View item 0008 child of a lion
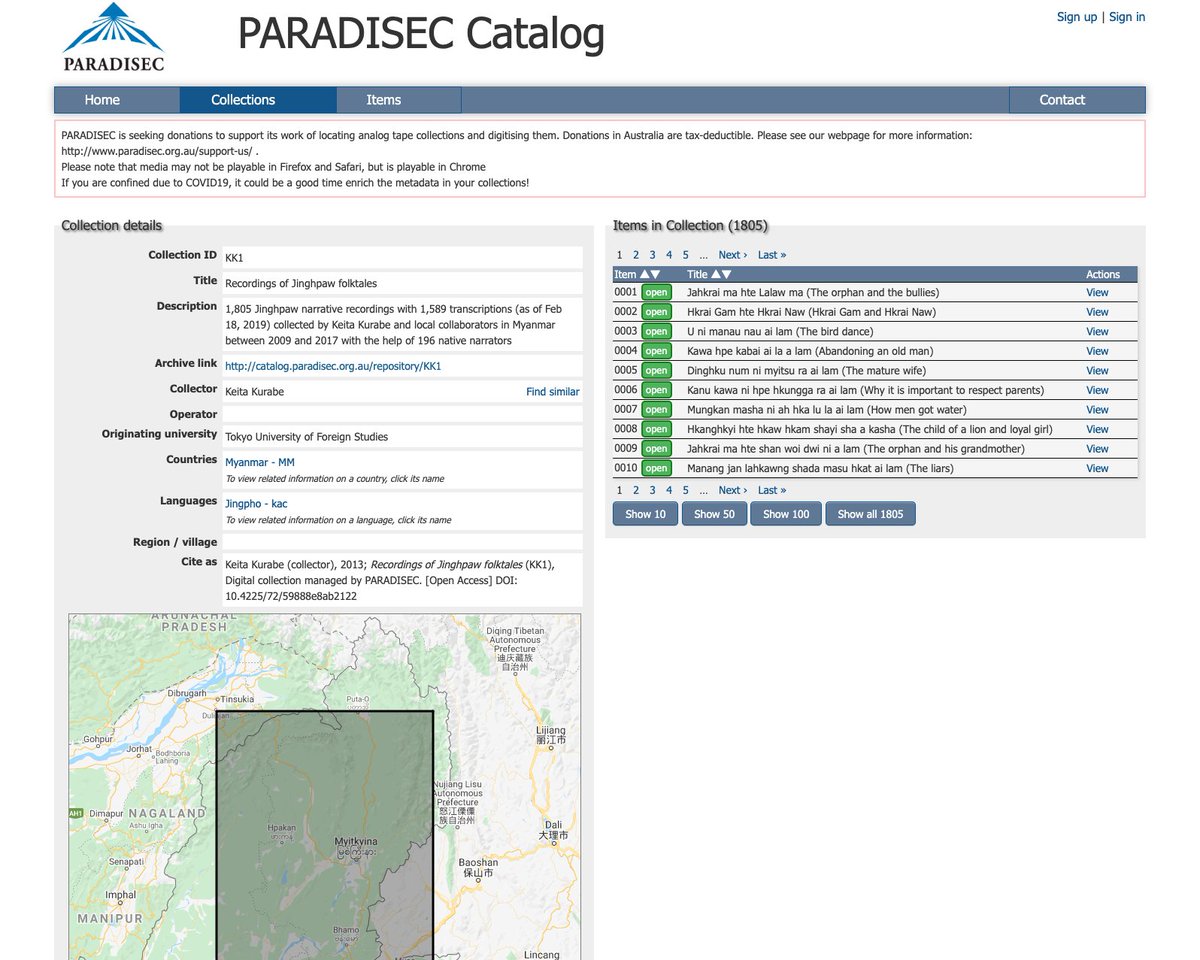Viewport: 1200px width, 960px height. tap(1097, 429)
